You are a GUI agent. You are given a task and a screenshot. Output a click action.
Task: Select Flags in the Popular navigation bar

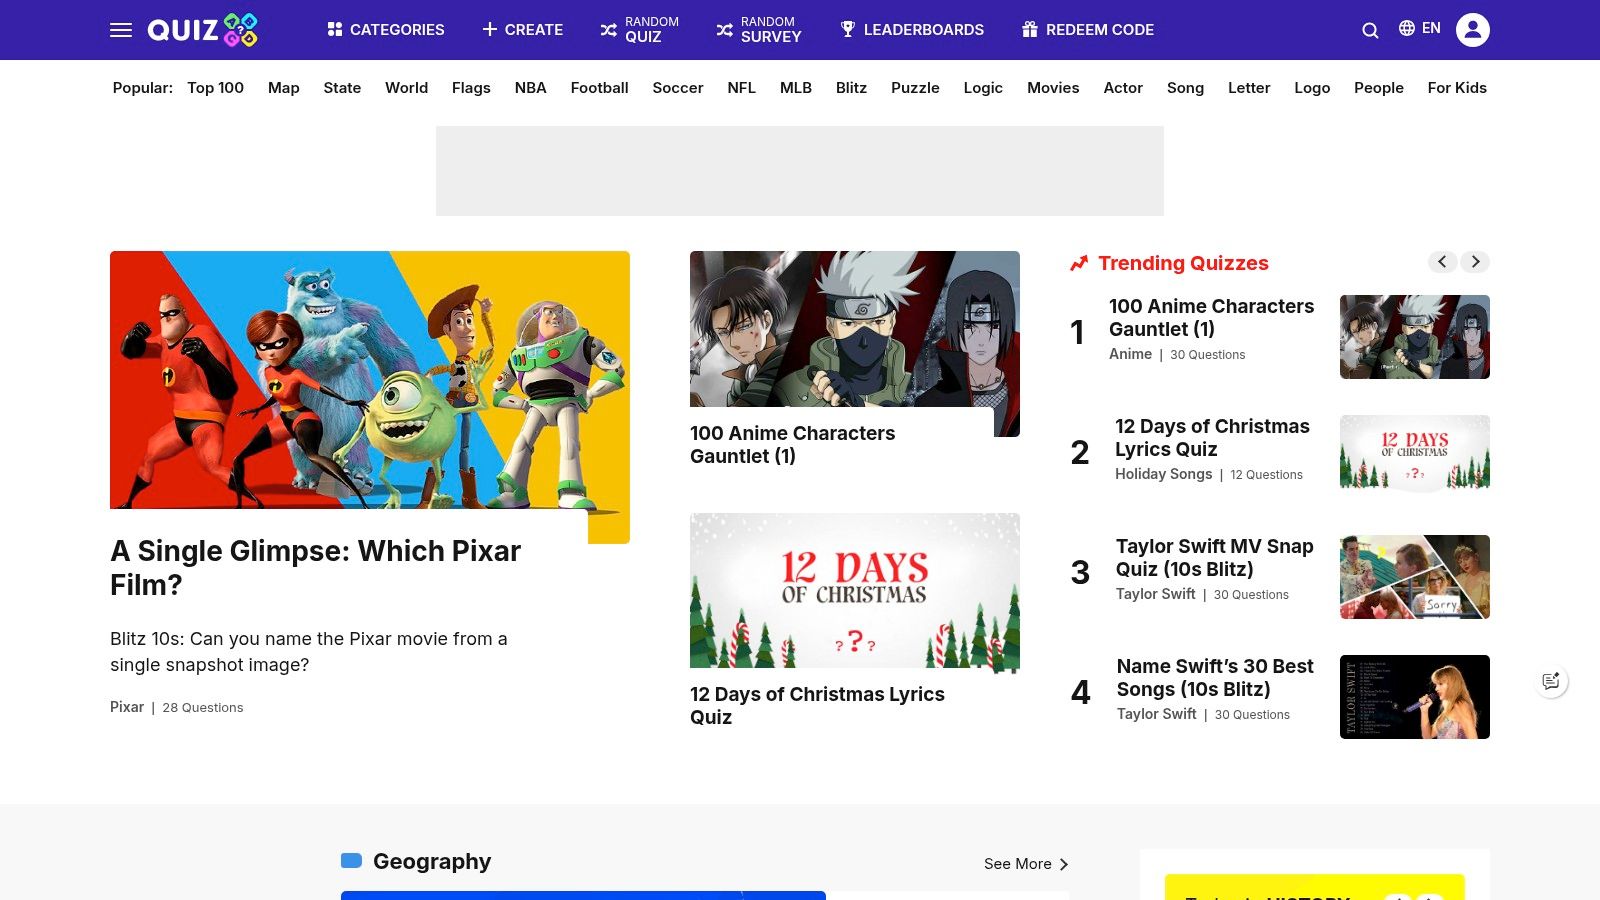click(471, 88)
